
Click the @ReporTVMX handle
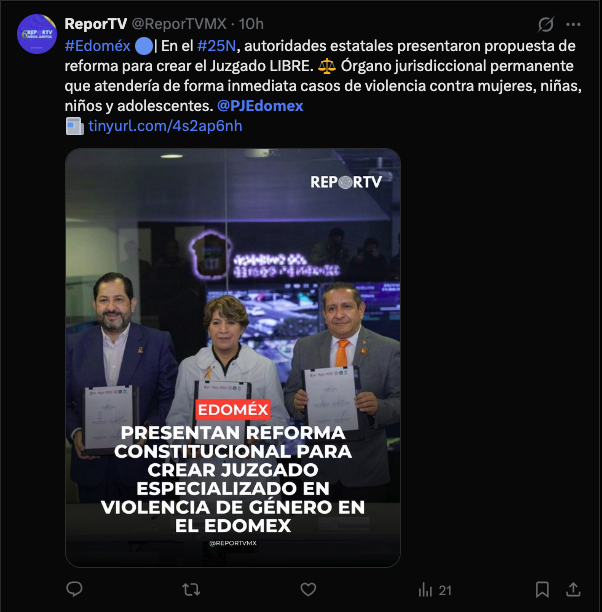179,24
